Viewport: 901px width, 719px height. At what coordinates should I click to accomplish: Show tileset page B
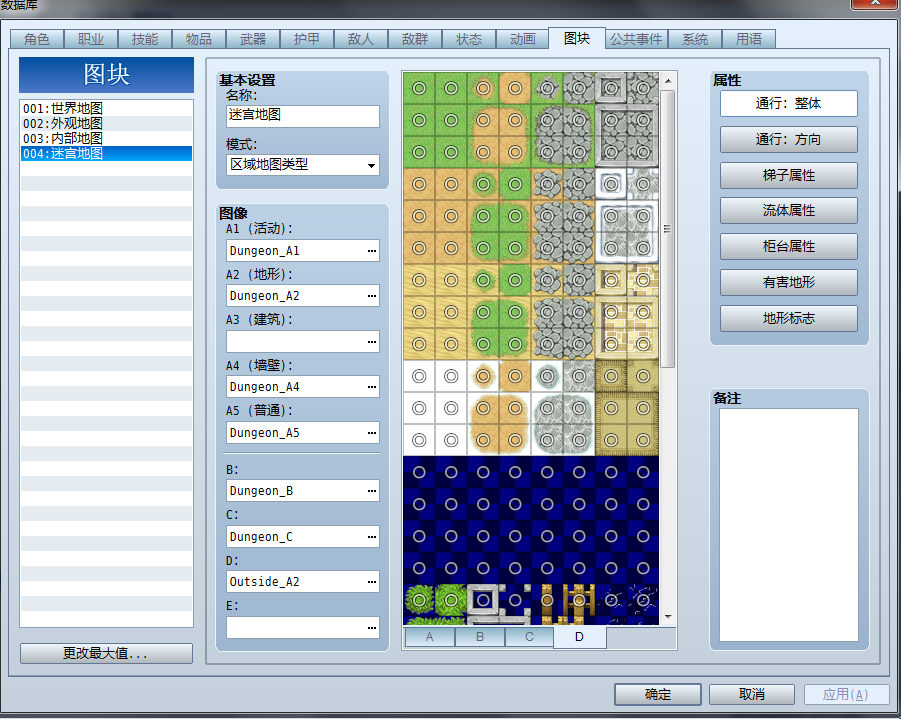pyautogui.click(x=480, y=637)
